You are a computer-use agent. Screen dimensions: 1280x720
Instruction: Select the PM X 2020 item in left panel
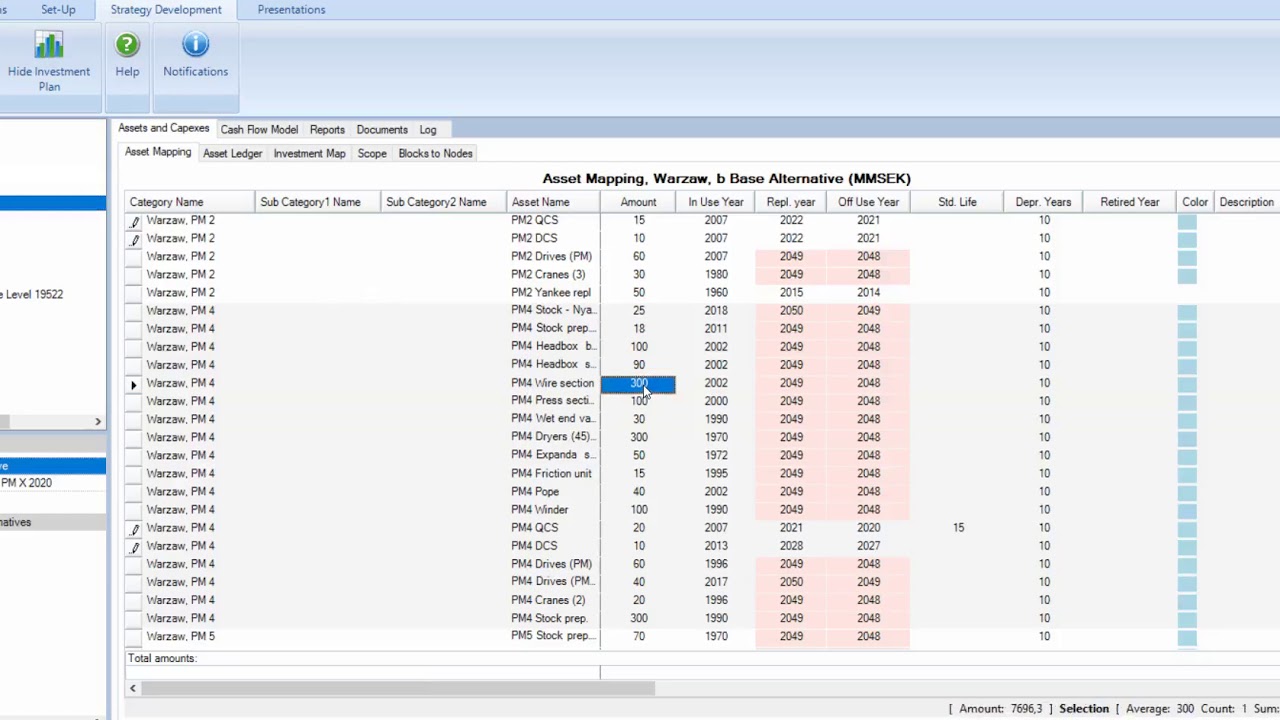(x=27, y=483)
